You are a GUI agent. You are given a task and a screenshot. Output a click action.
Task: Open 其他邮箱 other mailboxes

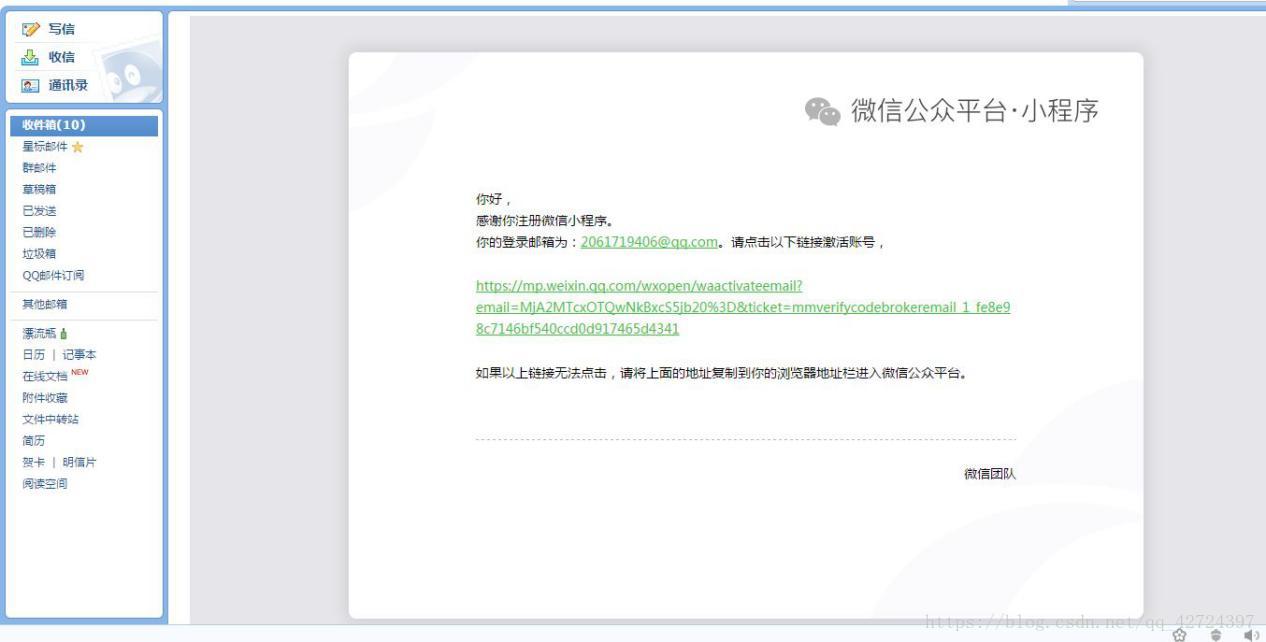click(x=45, y=304)
